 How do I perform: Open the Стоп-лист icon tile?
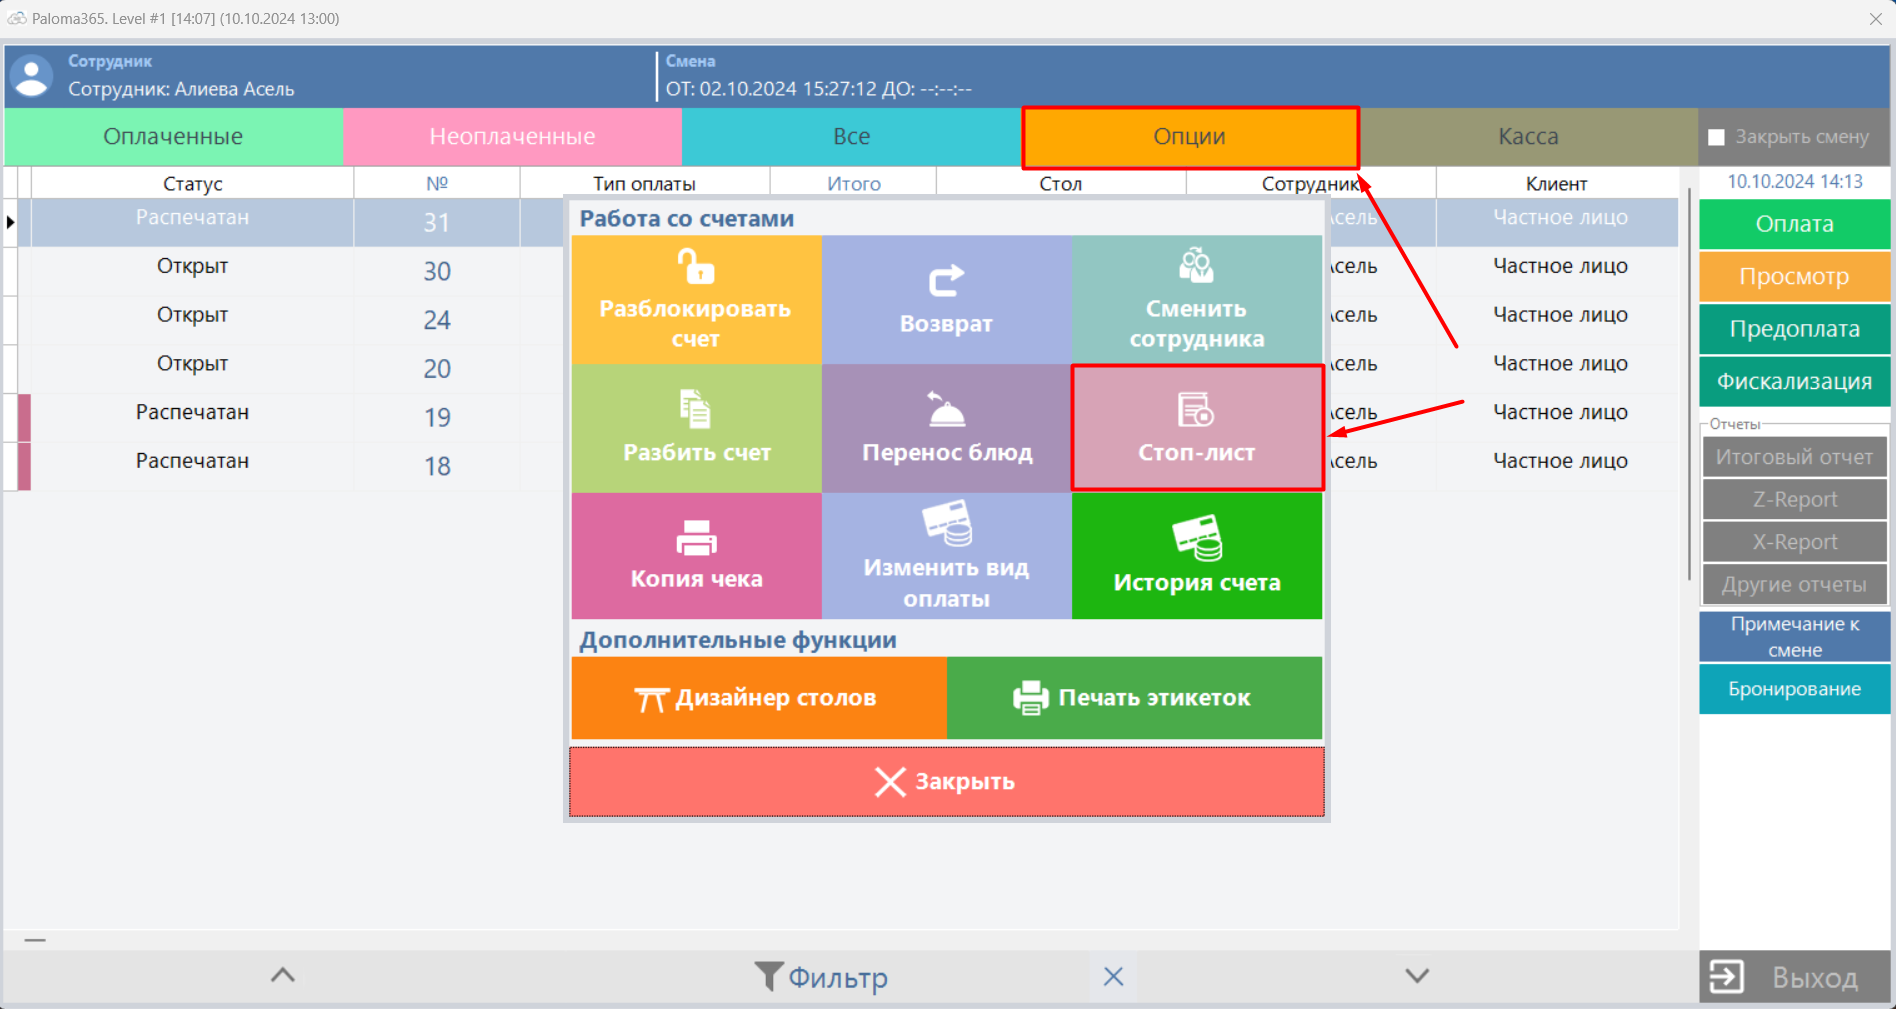(1196, 410)
